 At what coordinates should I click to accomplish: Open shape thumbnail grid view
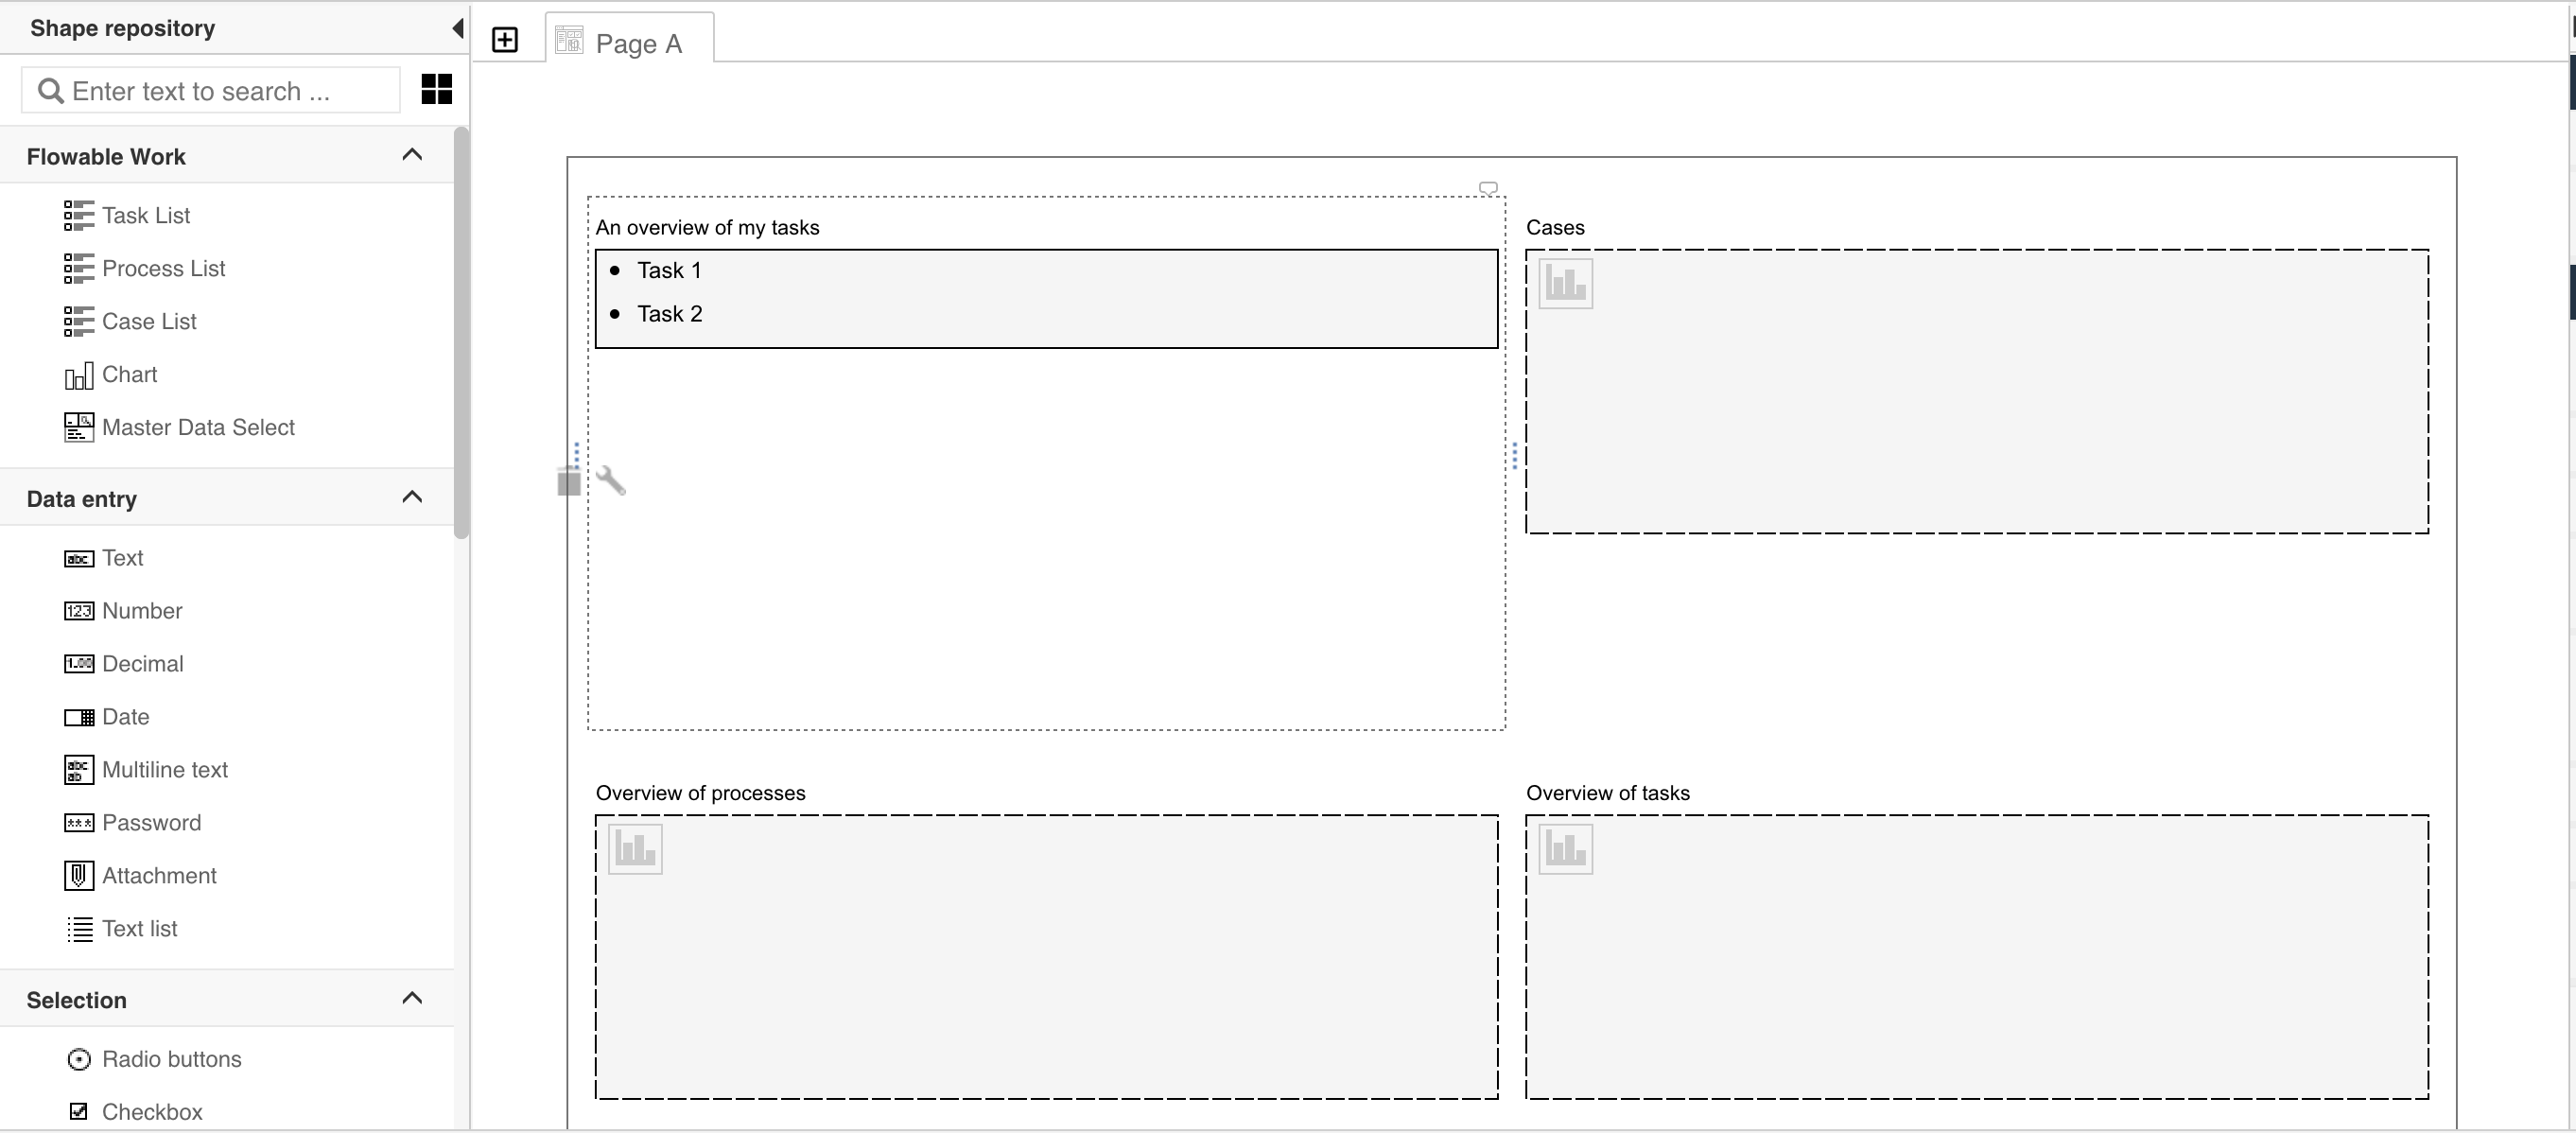[435, 89]
